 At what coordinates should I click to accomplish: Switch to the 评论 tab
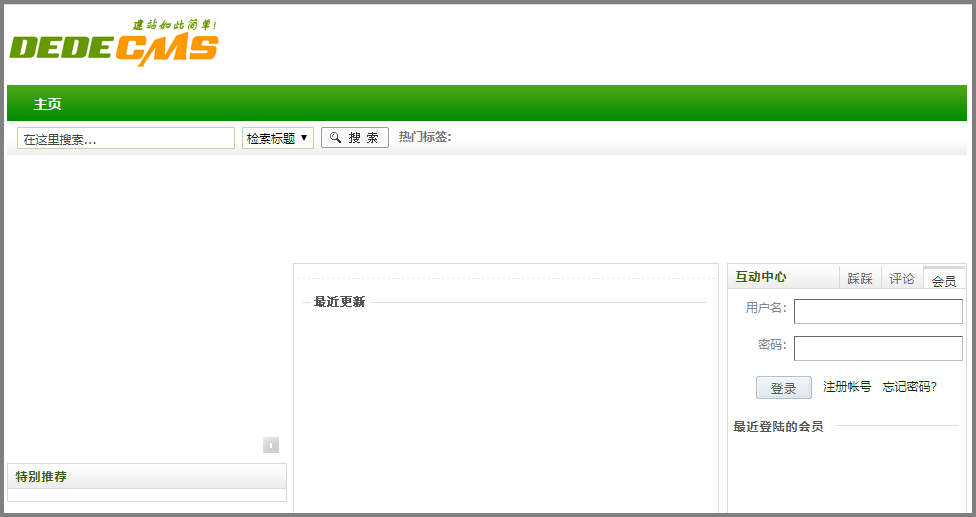pos(902,278)
